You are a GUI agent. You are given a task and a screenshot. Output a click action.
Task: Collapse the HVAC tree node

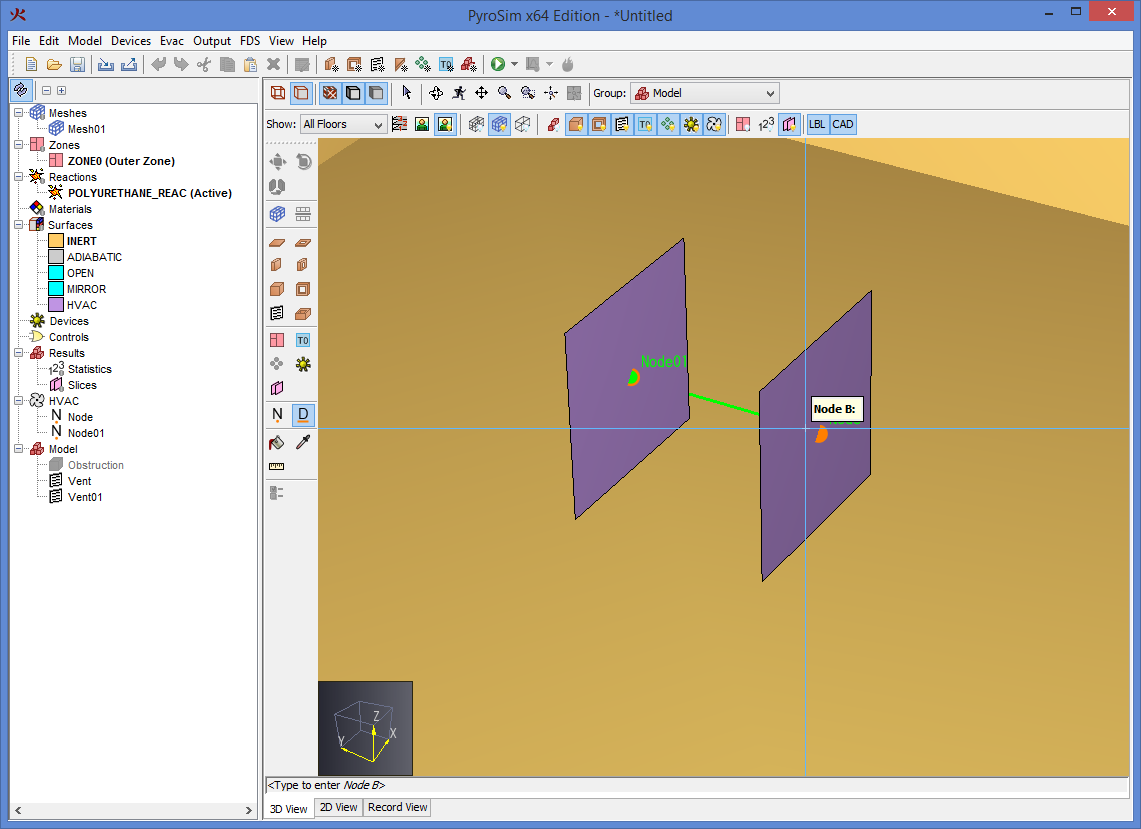18,401
